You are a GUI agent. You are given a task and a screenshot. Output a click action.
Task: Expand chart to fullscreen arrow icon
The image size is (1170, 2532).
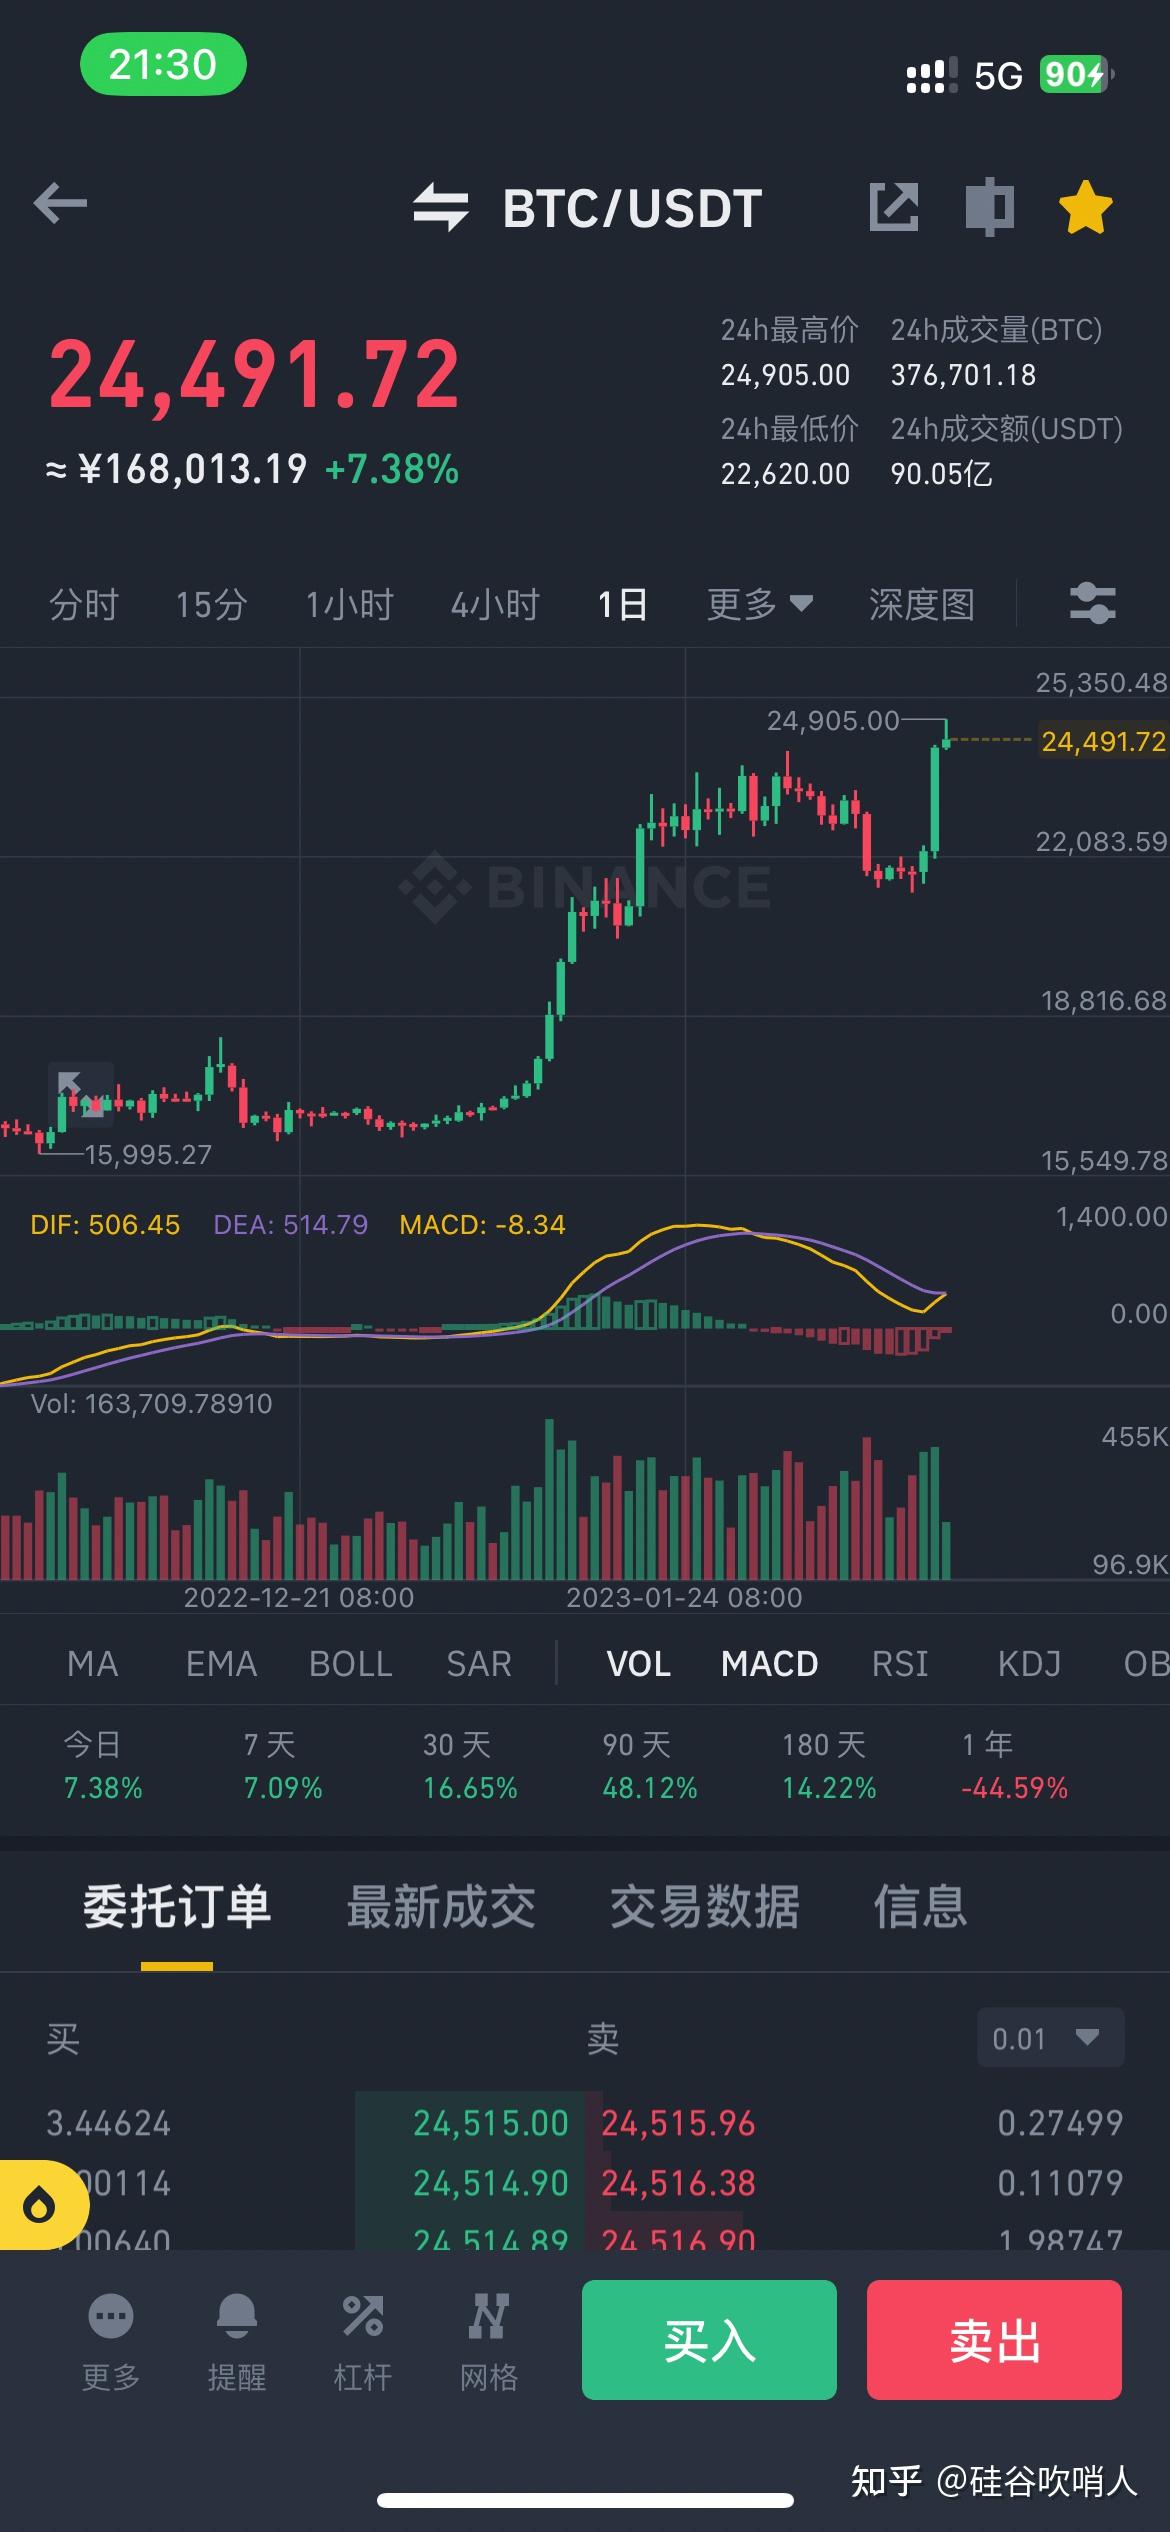(x=80, y=1094)
